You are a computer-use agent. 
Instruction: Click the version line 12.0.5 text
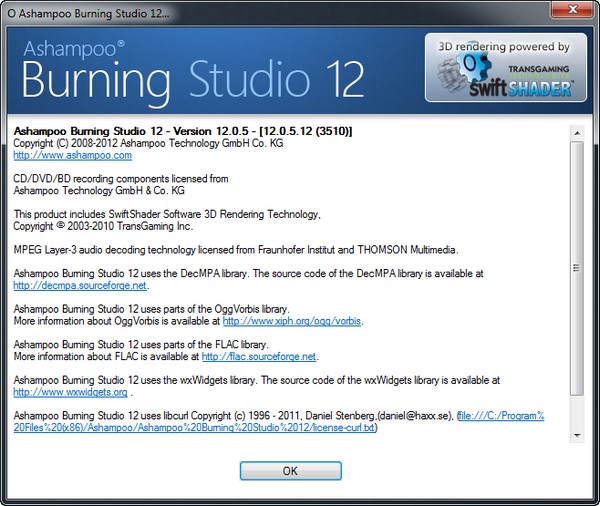click(183, 131)
